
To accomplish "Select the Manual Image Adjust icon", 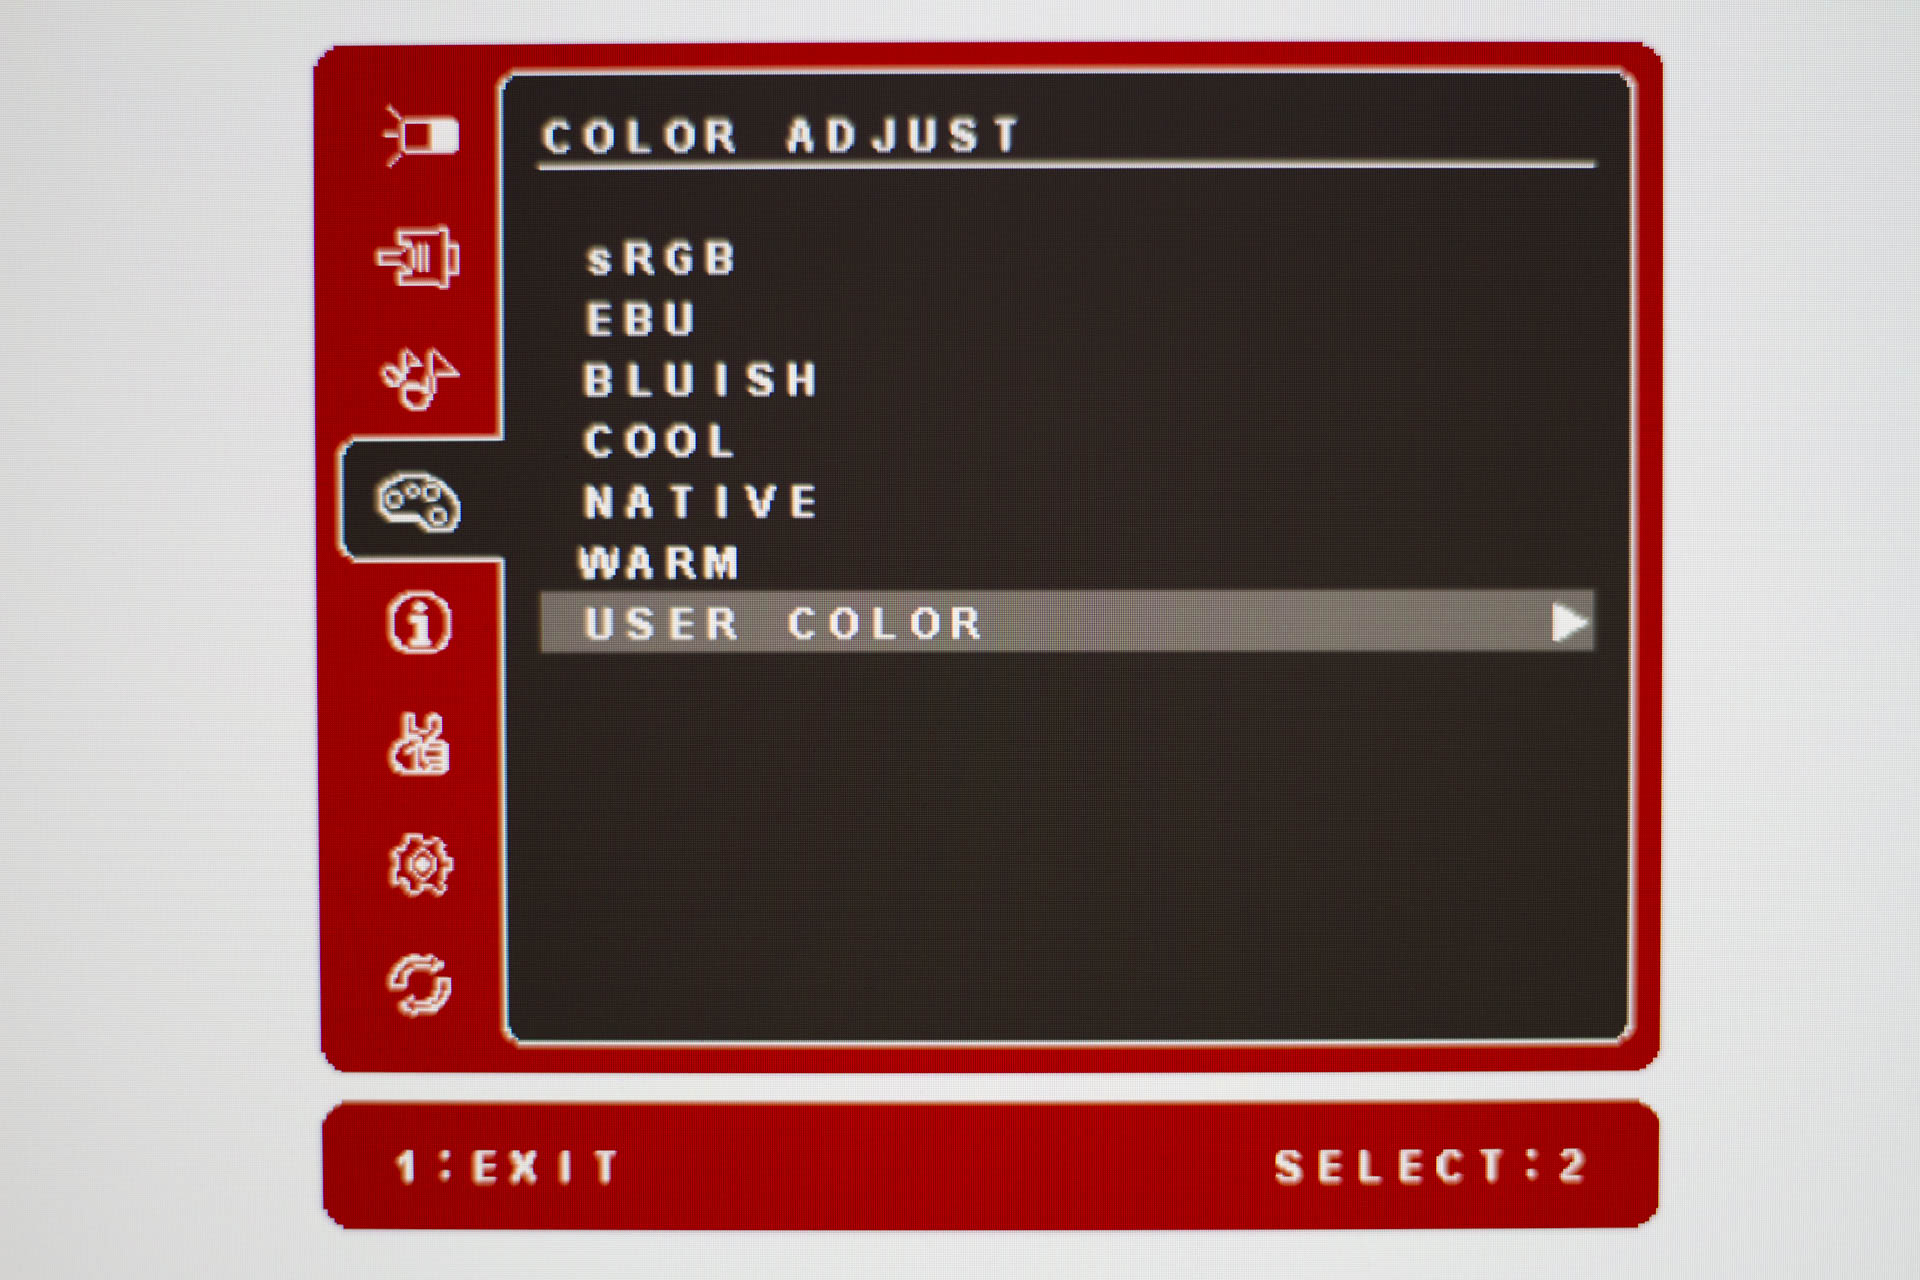I will (419, 744).
